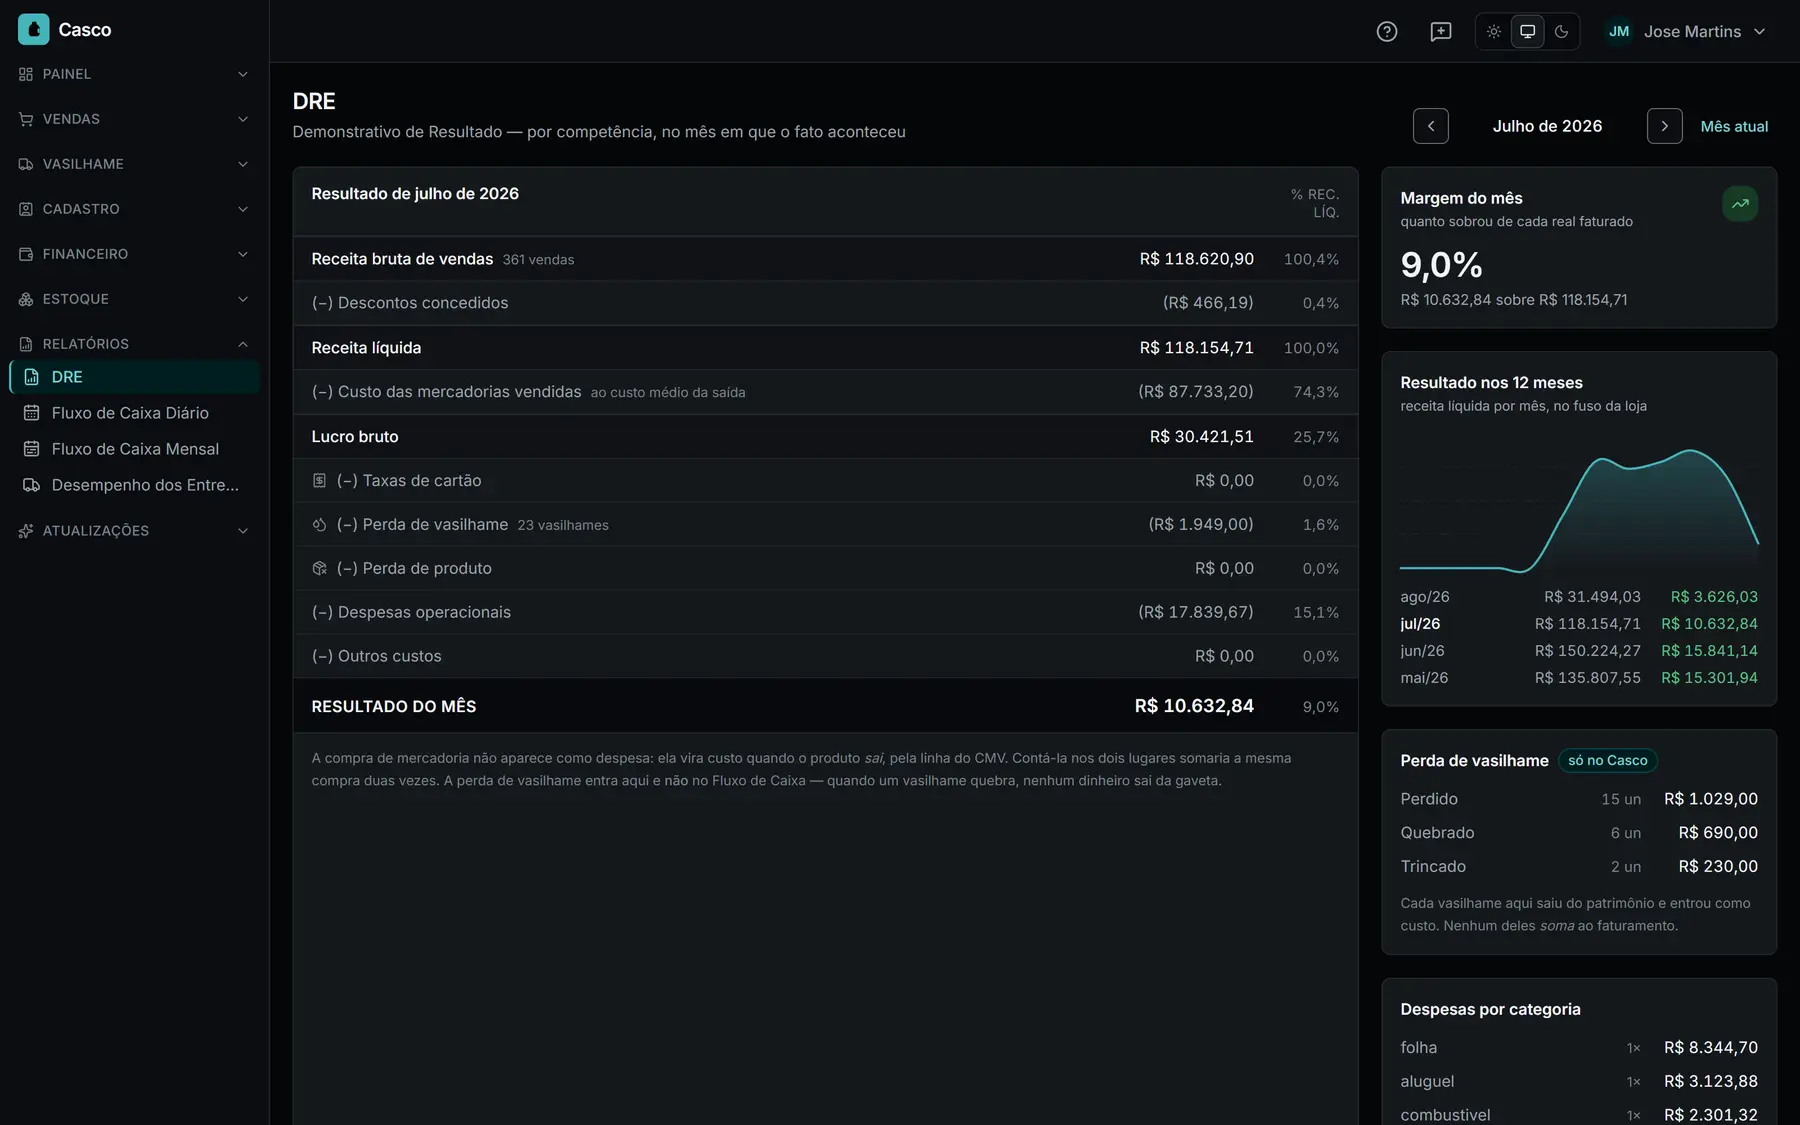The image size is (1800, 1125).
Task: Select the jun/26 month row
Action: [1579, 651]
